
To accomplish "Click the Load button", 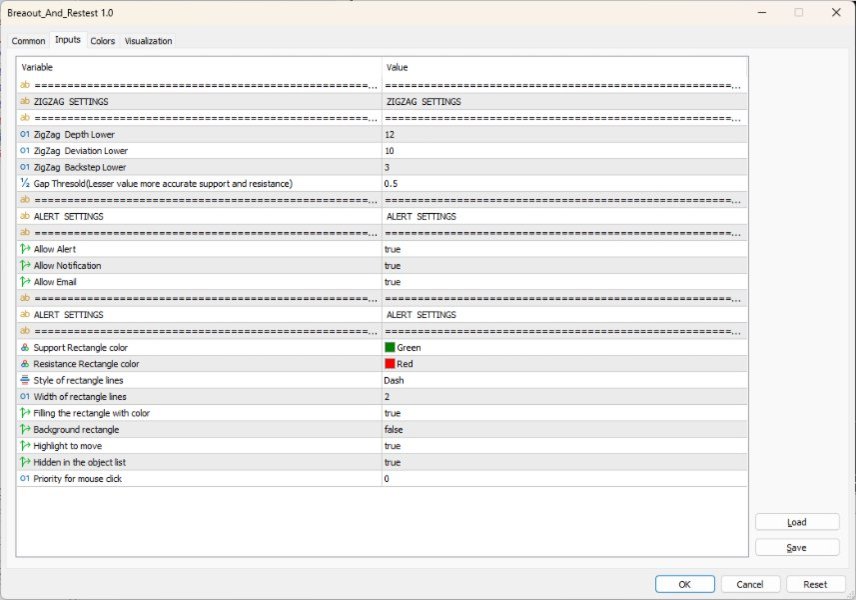I will [x=797, y=522].
